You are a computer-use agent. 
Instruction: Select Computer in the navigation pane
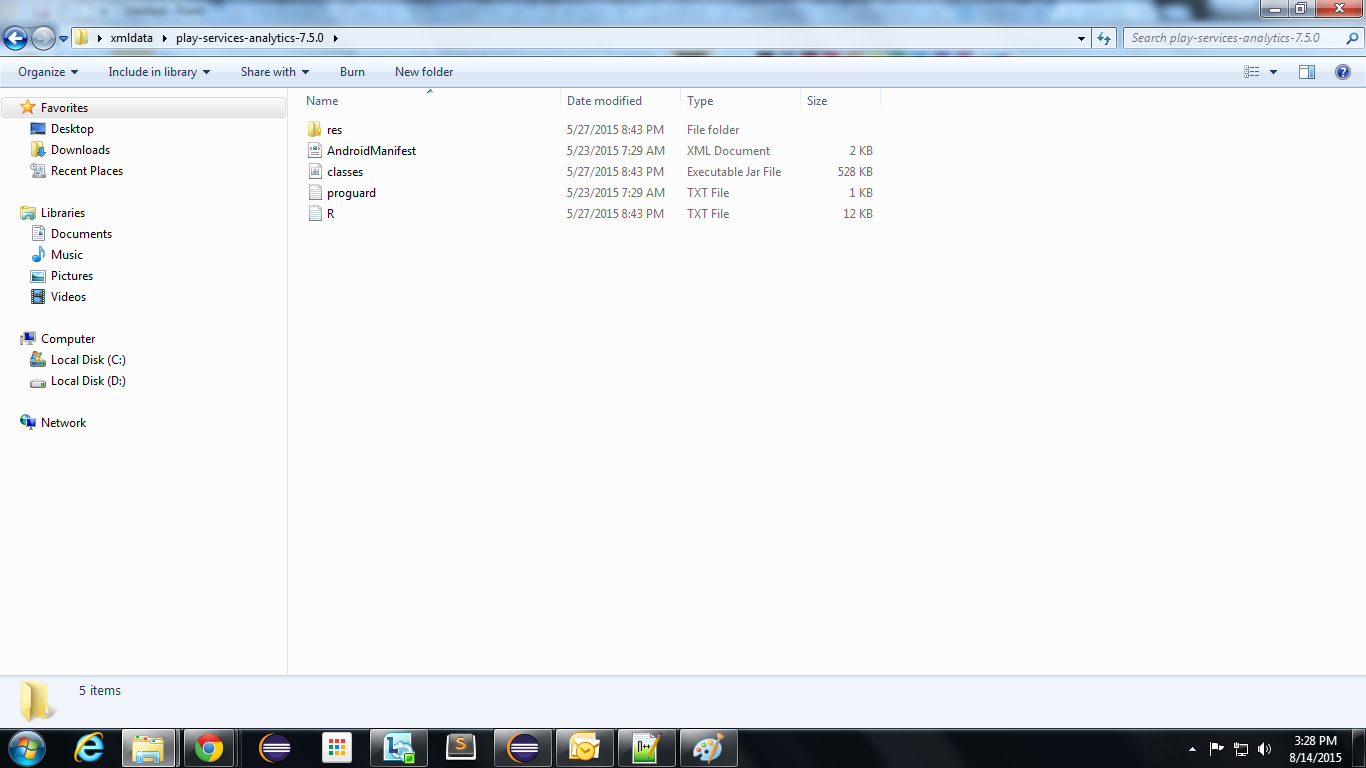click(68, 339)
